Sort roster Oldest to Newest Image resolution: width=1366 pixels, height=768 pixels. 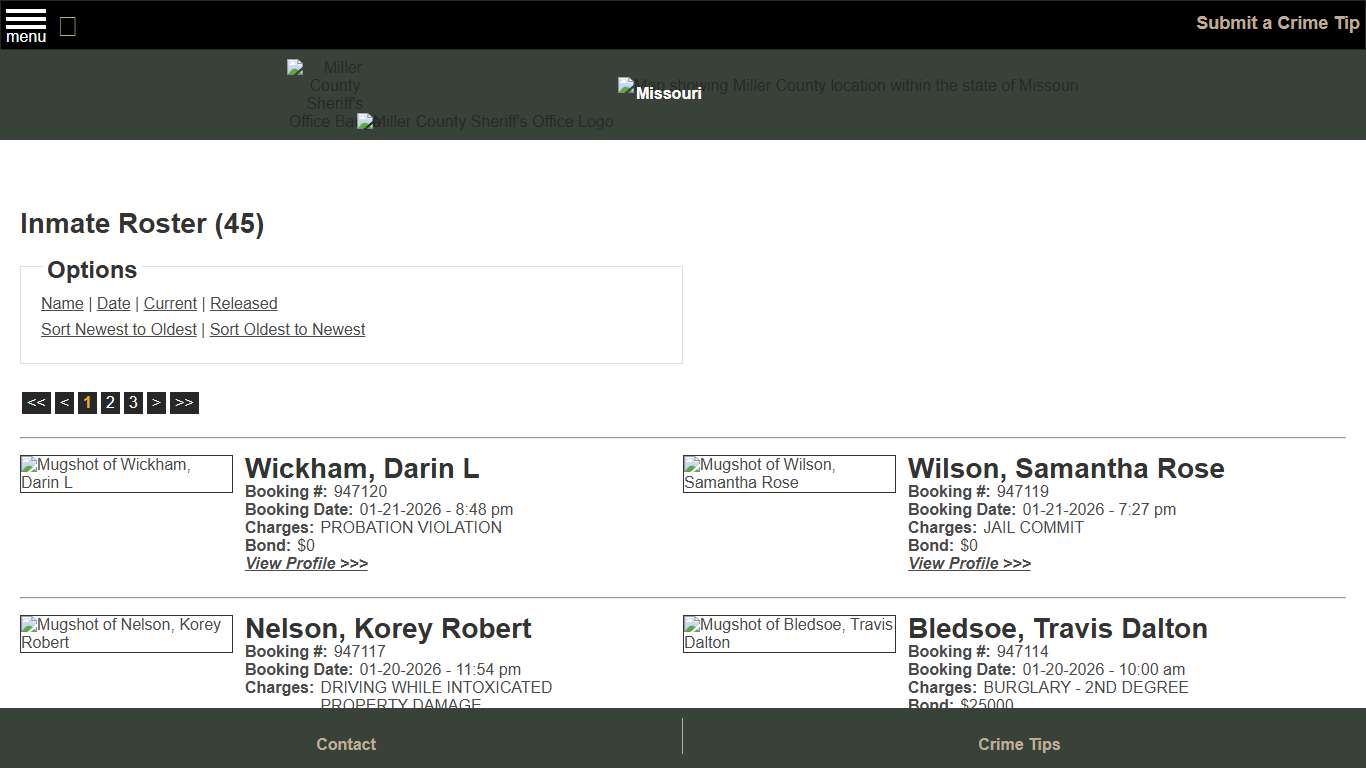coord(287,329)
